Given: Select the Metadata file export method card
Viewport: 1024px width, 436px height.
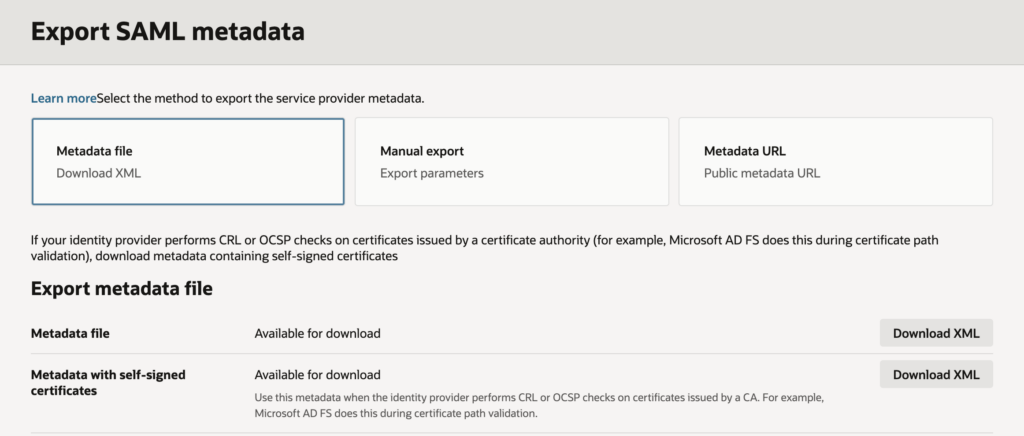Looking at the screenshot, I should (188, 162).
